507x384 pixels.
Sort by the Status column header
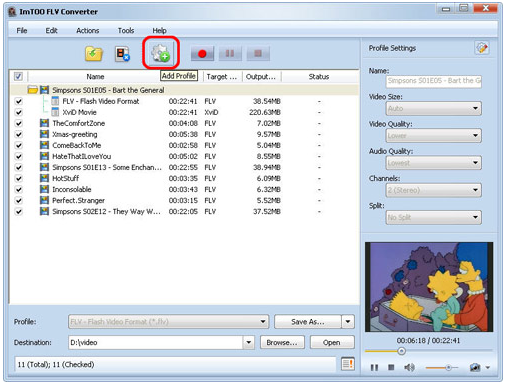coord(319,77)
